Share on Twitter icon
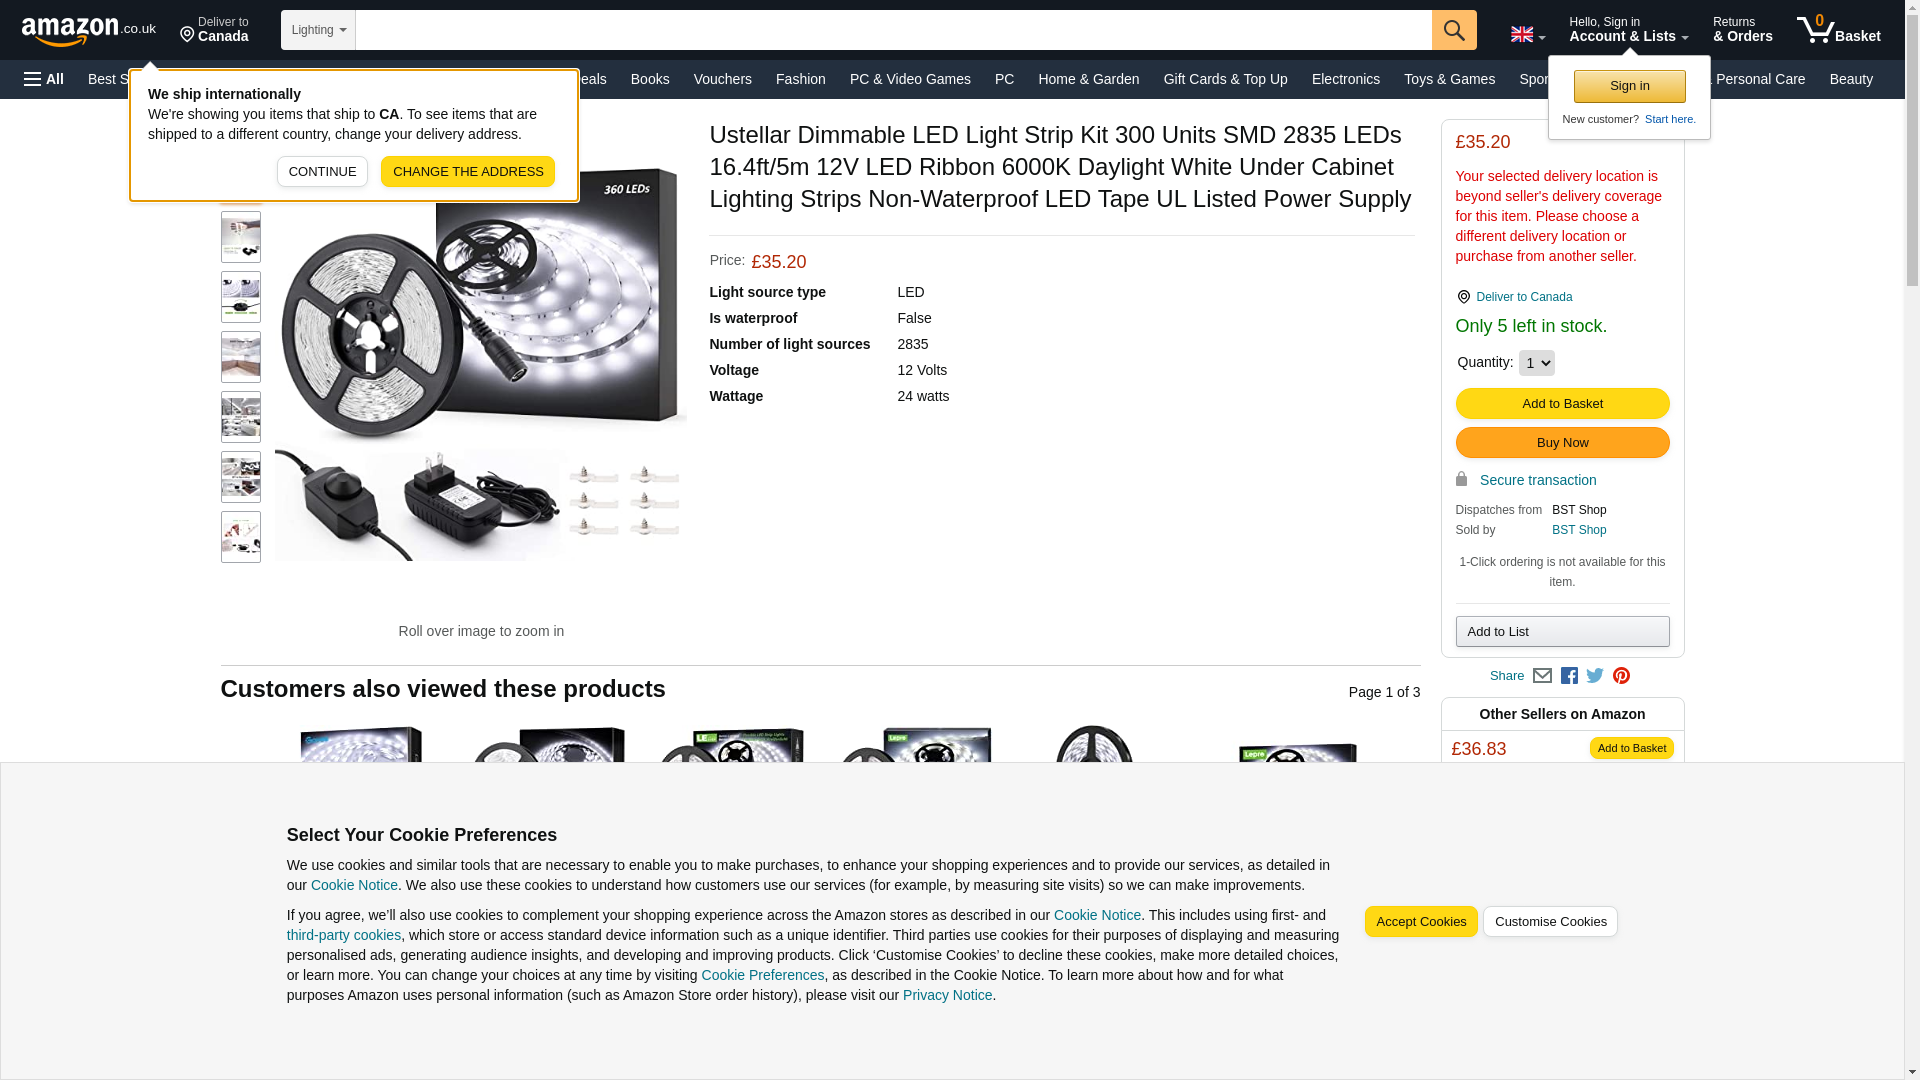Image resolution: width=1920 pixels, height=1080 pixels. [x=1595, y=676]
